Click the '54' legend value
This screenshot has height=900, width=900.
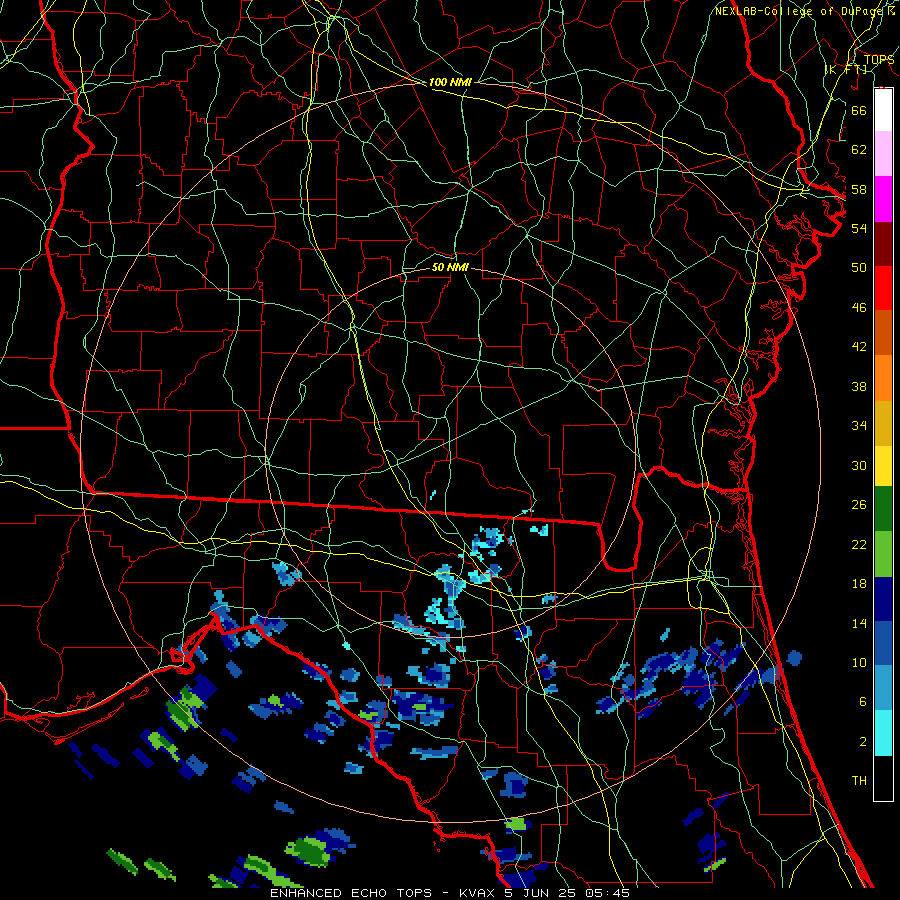click(x=859, y=228)
